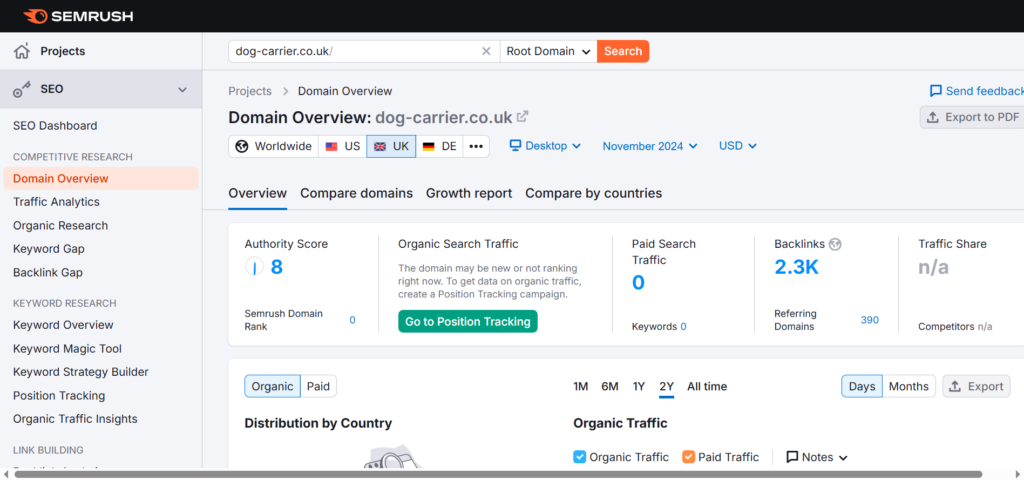Click the chart Export button
This screenshot has height=480, width=1024.
coord(976,387)
